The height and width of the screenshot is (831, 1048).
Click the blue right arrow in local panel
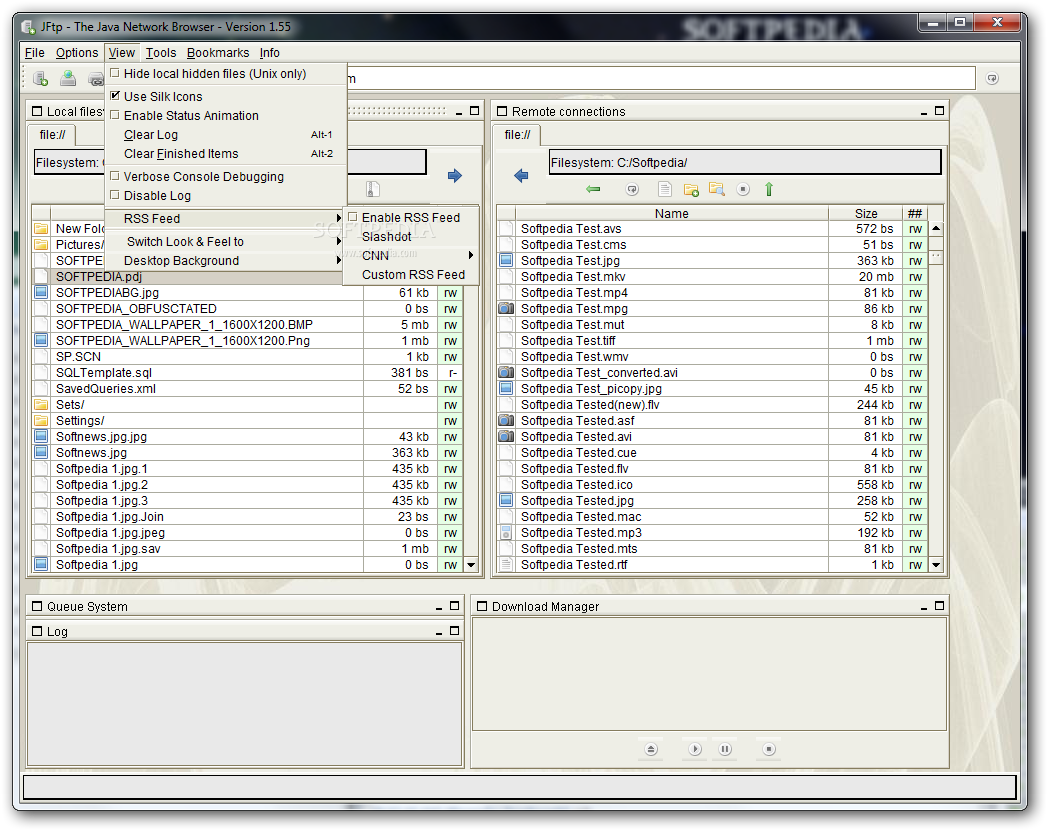coord(455,176)
